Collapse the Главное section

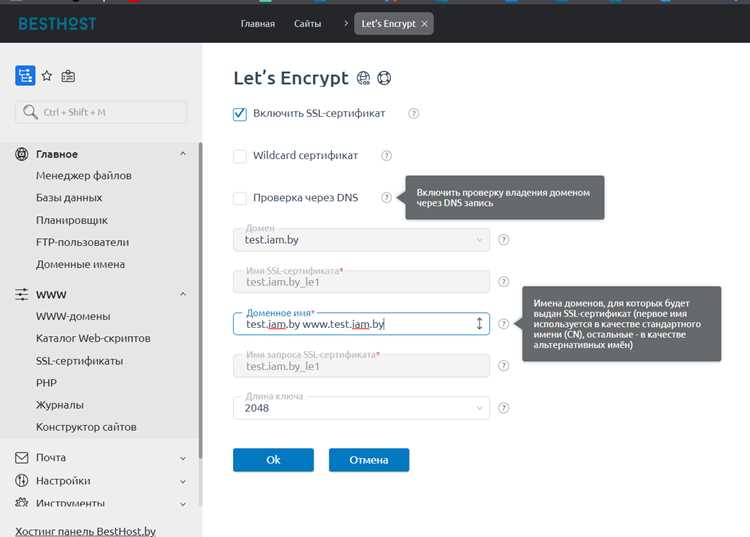click(x=183, y=154)
